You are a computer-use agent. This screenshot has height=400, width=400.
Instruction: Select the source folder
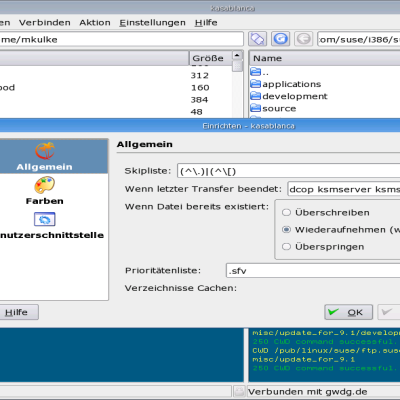pyautogui.click(x=273, y=108)
